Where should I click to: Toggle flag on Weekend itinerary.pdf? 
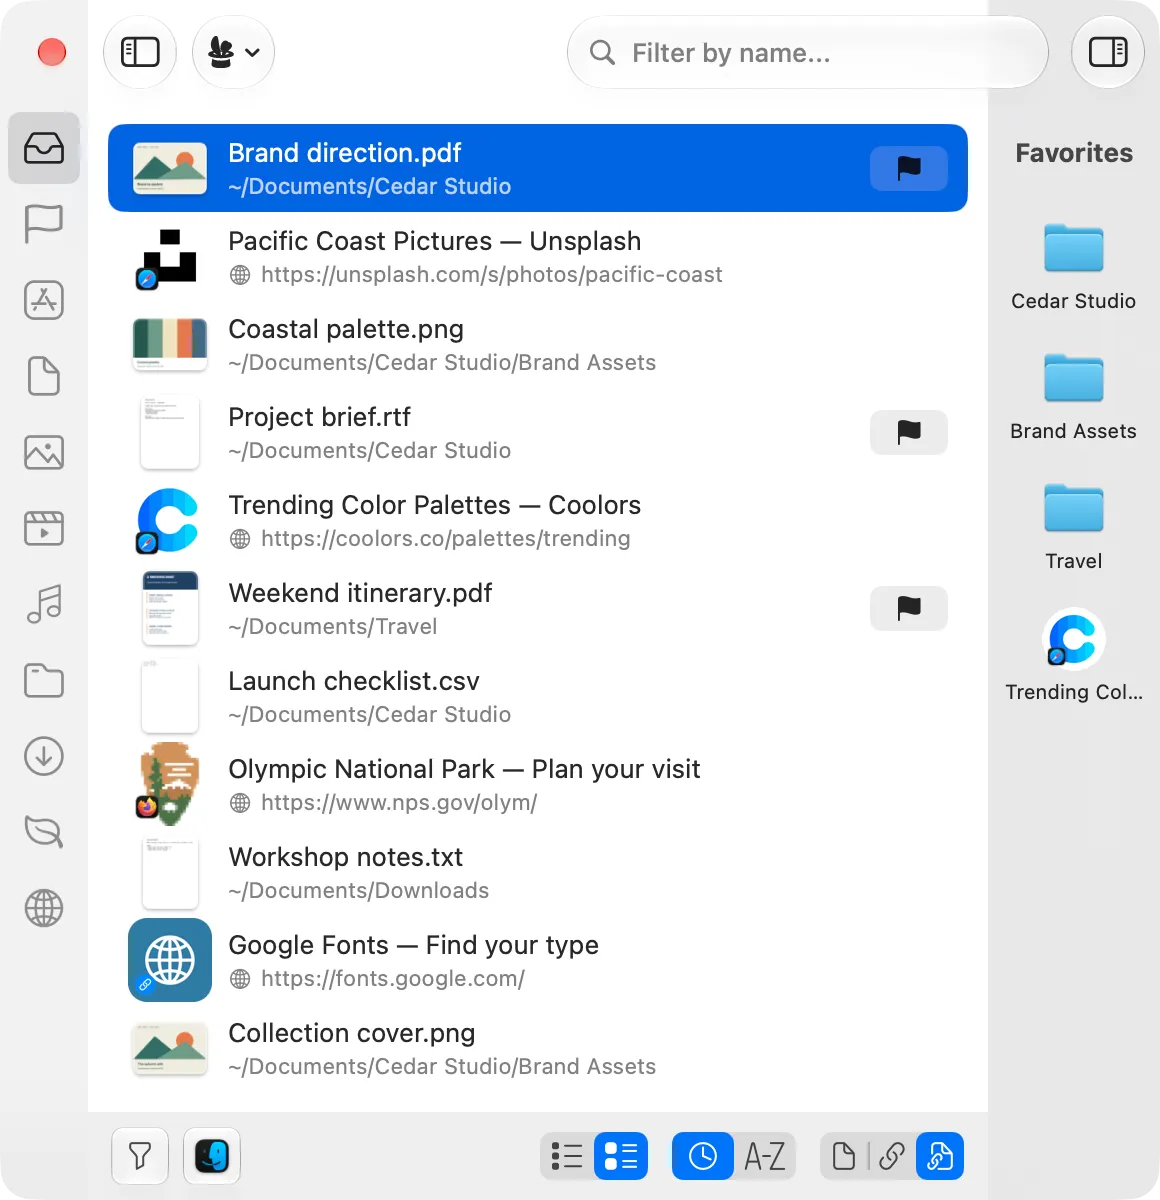909,608
